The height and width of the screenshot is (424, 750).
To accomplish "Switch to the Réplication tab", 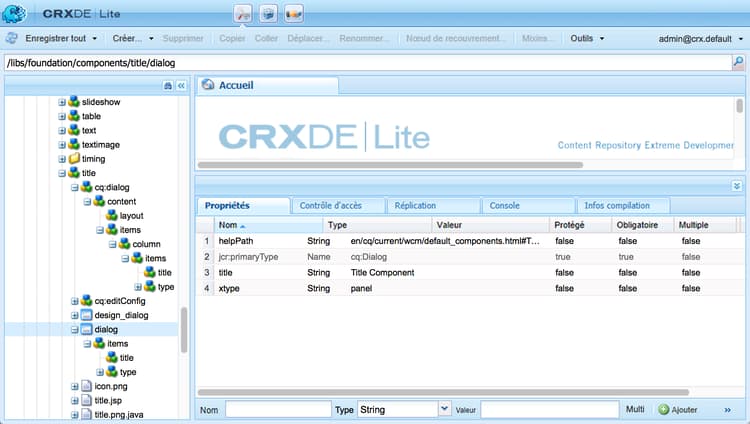I will point(433,206).
